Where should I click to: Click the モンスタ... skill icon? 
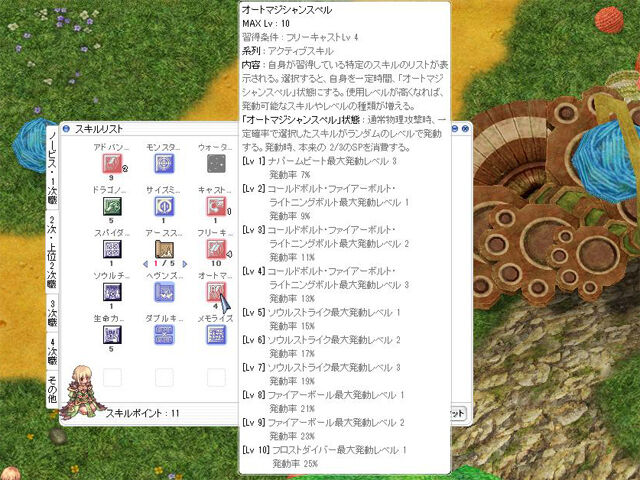[164, 164]
